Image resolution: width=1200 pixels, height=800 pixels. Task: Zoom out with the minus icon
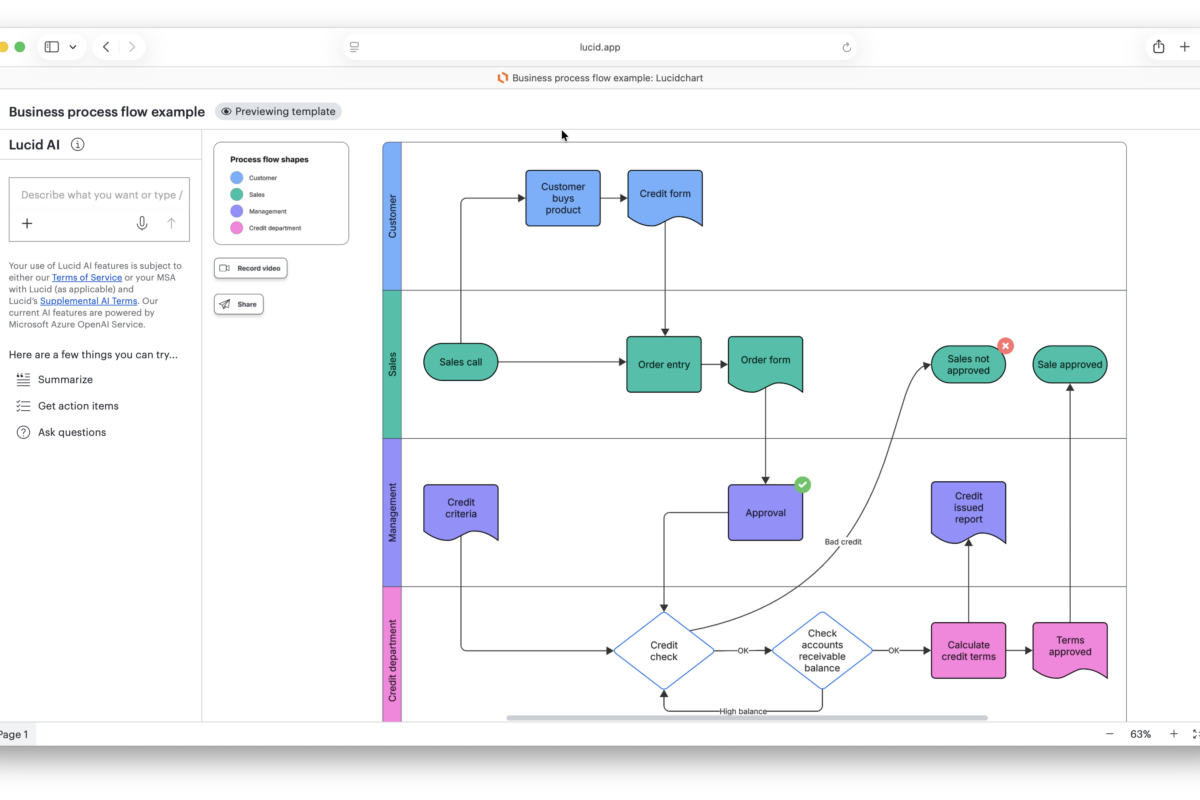[1109, 734]
